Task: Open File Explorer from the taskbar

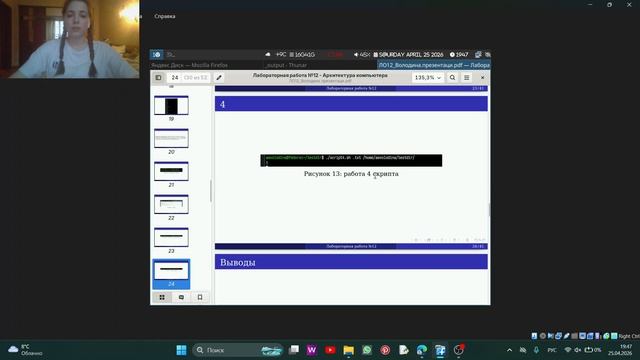Action: click(x=349, y=350)
